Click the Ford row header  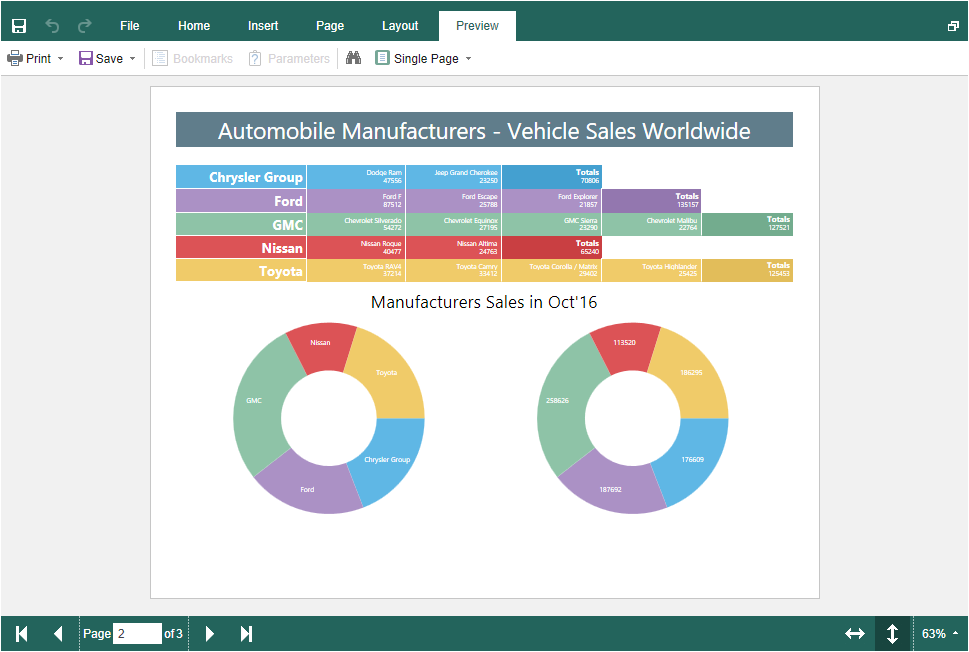(241, 201)
